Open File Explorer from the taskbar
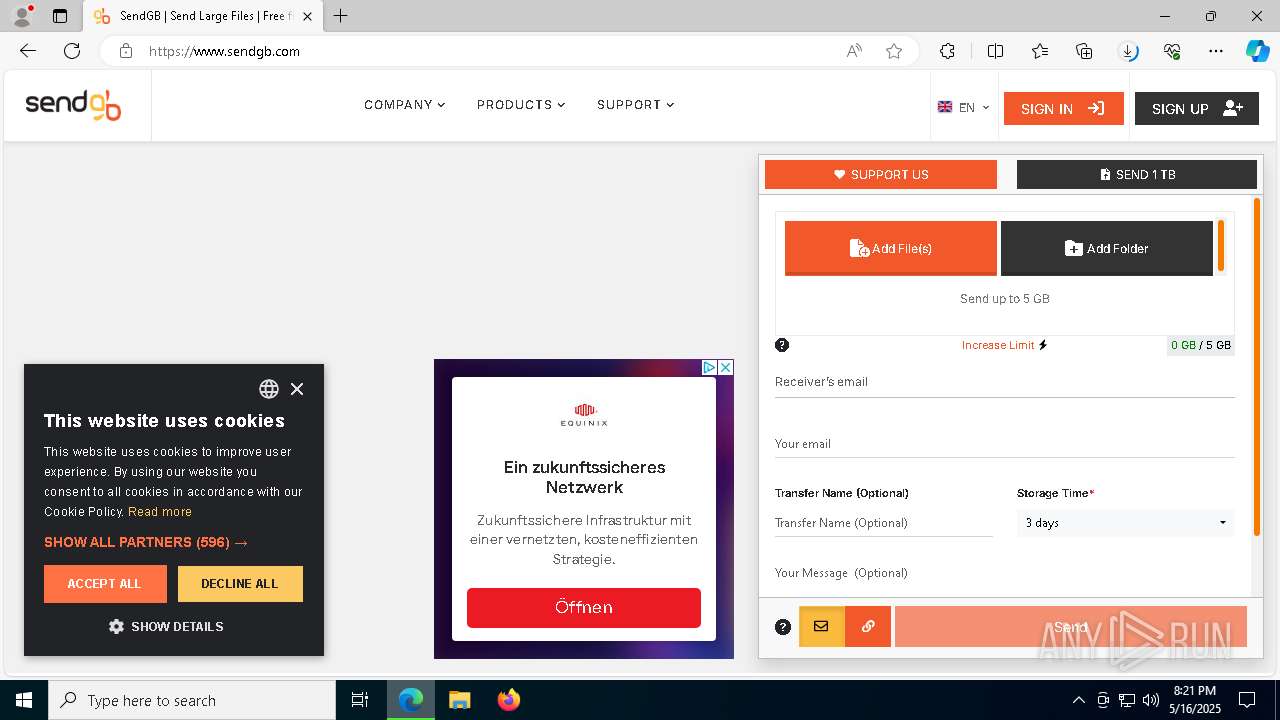Viewport: 1280px width, 720px height. pos(459,700)
